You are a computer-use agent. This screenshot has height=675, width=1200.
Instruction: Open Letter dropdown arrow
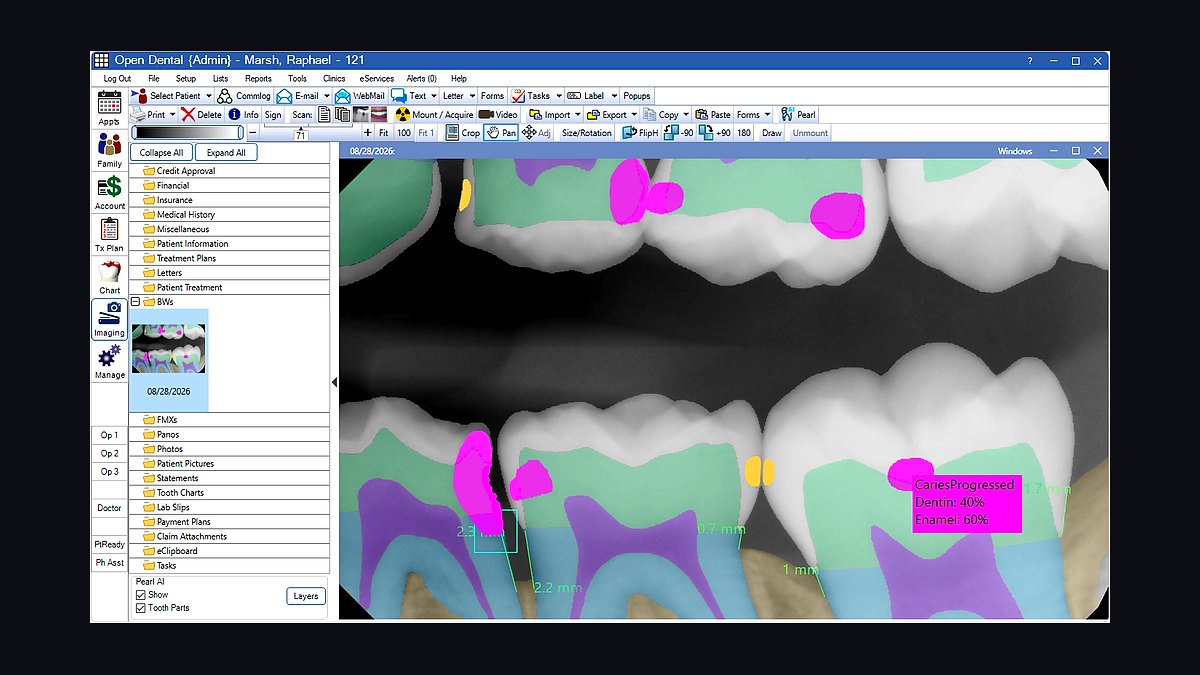pos(472,96)
